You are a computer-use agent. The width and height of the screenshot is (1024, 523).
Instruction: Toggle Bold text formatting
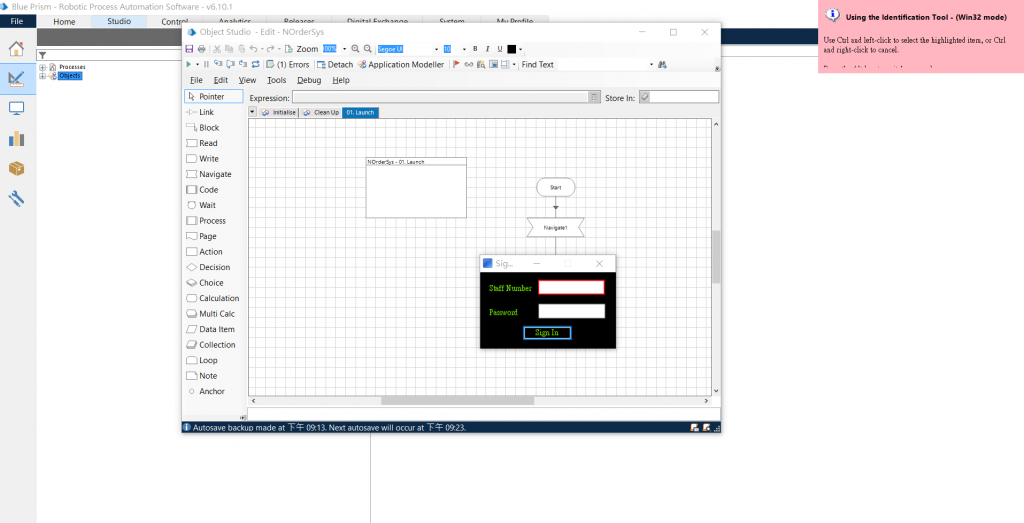click(x=475, y=49)
